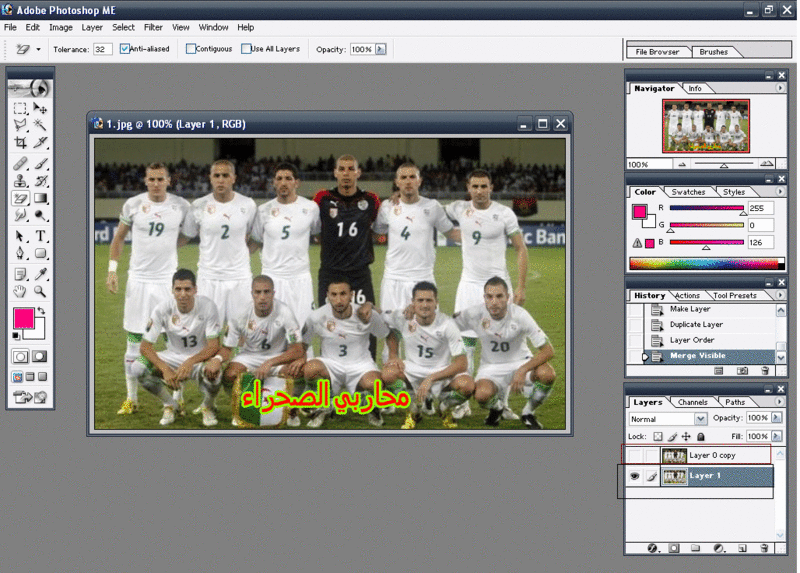Open the File Browser tab
The image size is (800, 573).
pos(657,52)
